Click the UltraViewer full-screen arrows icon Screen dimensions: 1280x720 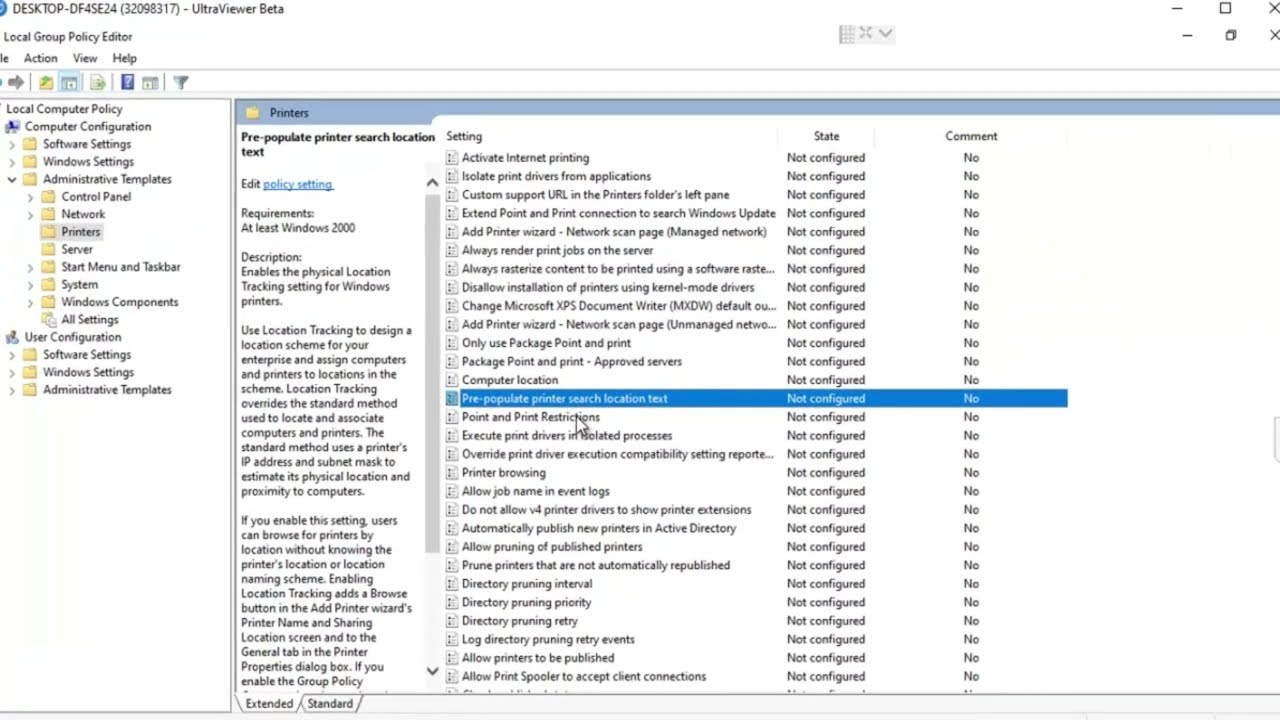[866, 33]
